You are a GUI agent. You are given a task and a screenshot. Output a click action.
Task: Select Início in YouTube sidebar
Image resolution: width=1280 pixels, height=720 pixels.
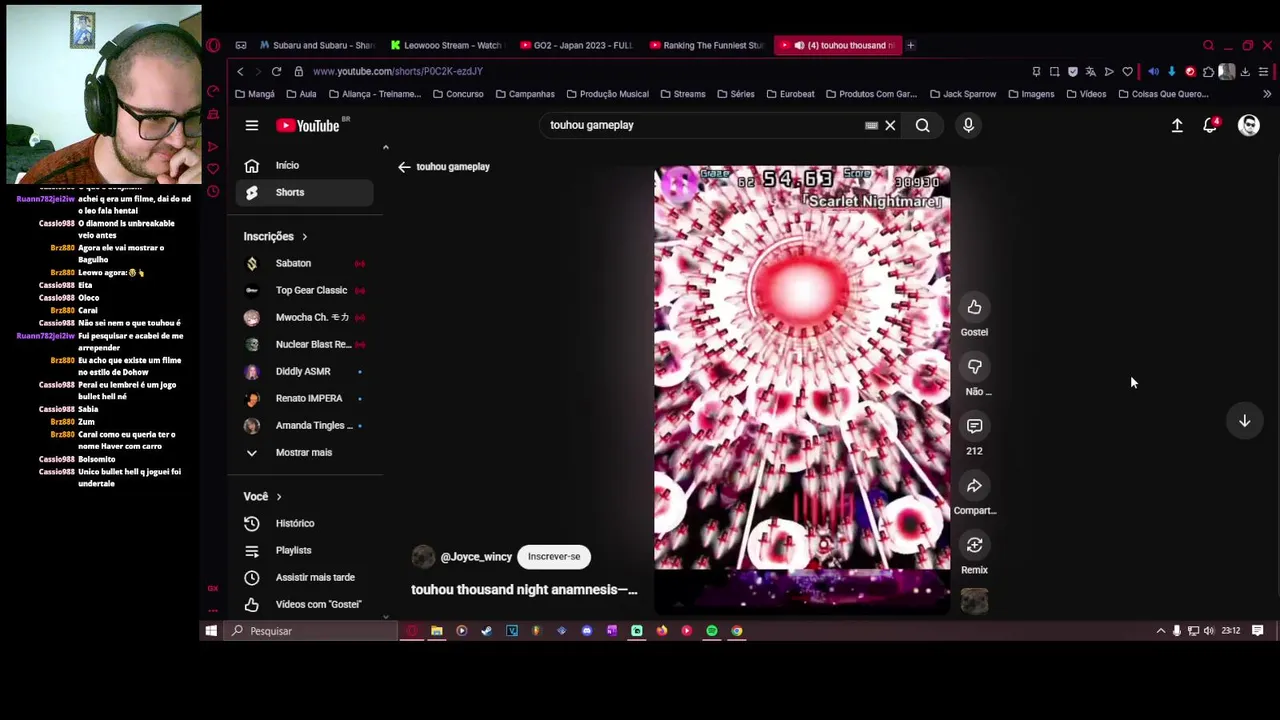(304, 166)
